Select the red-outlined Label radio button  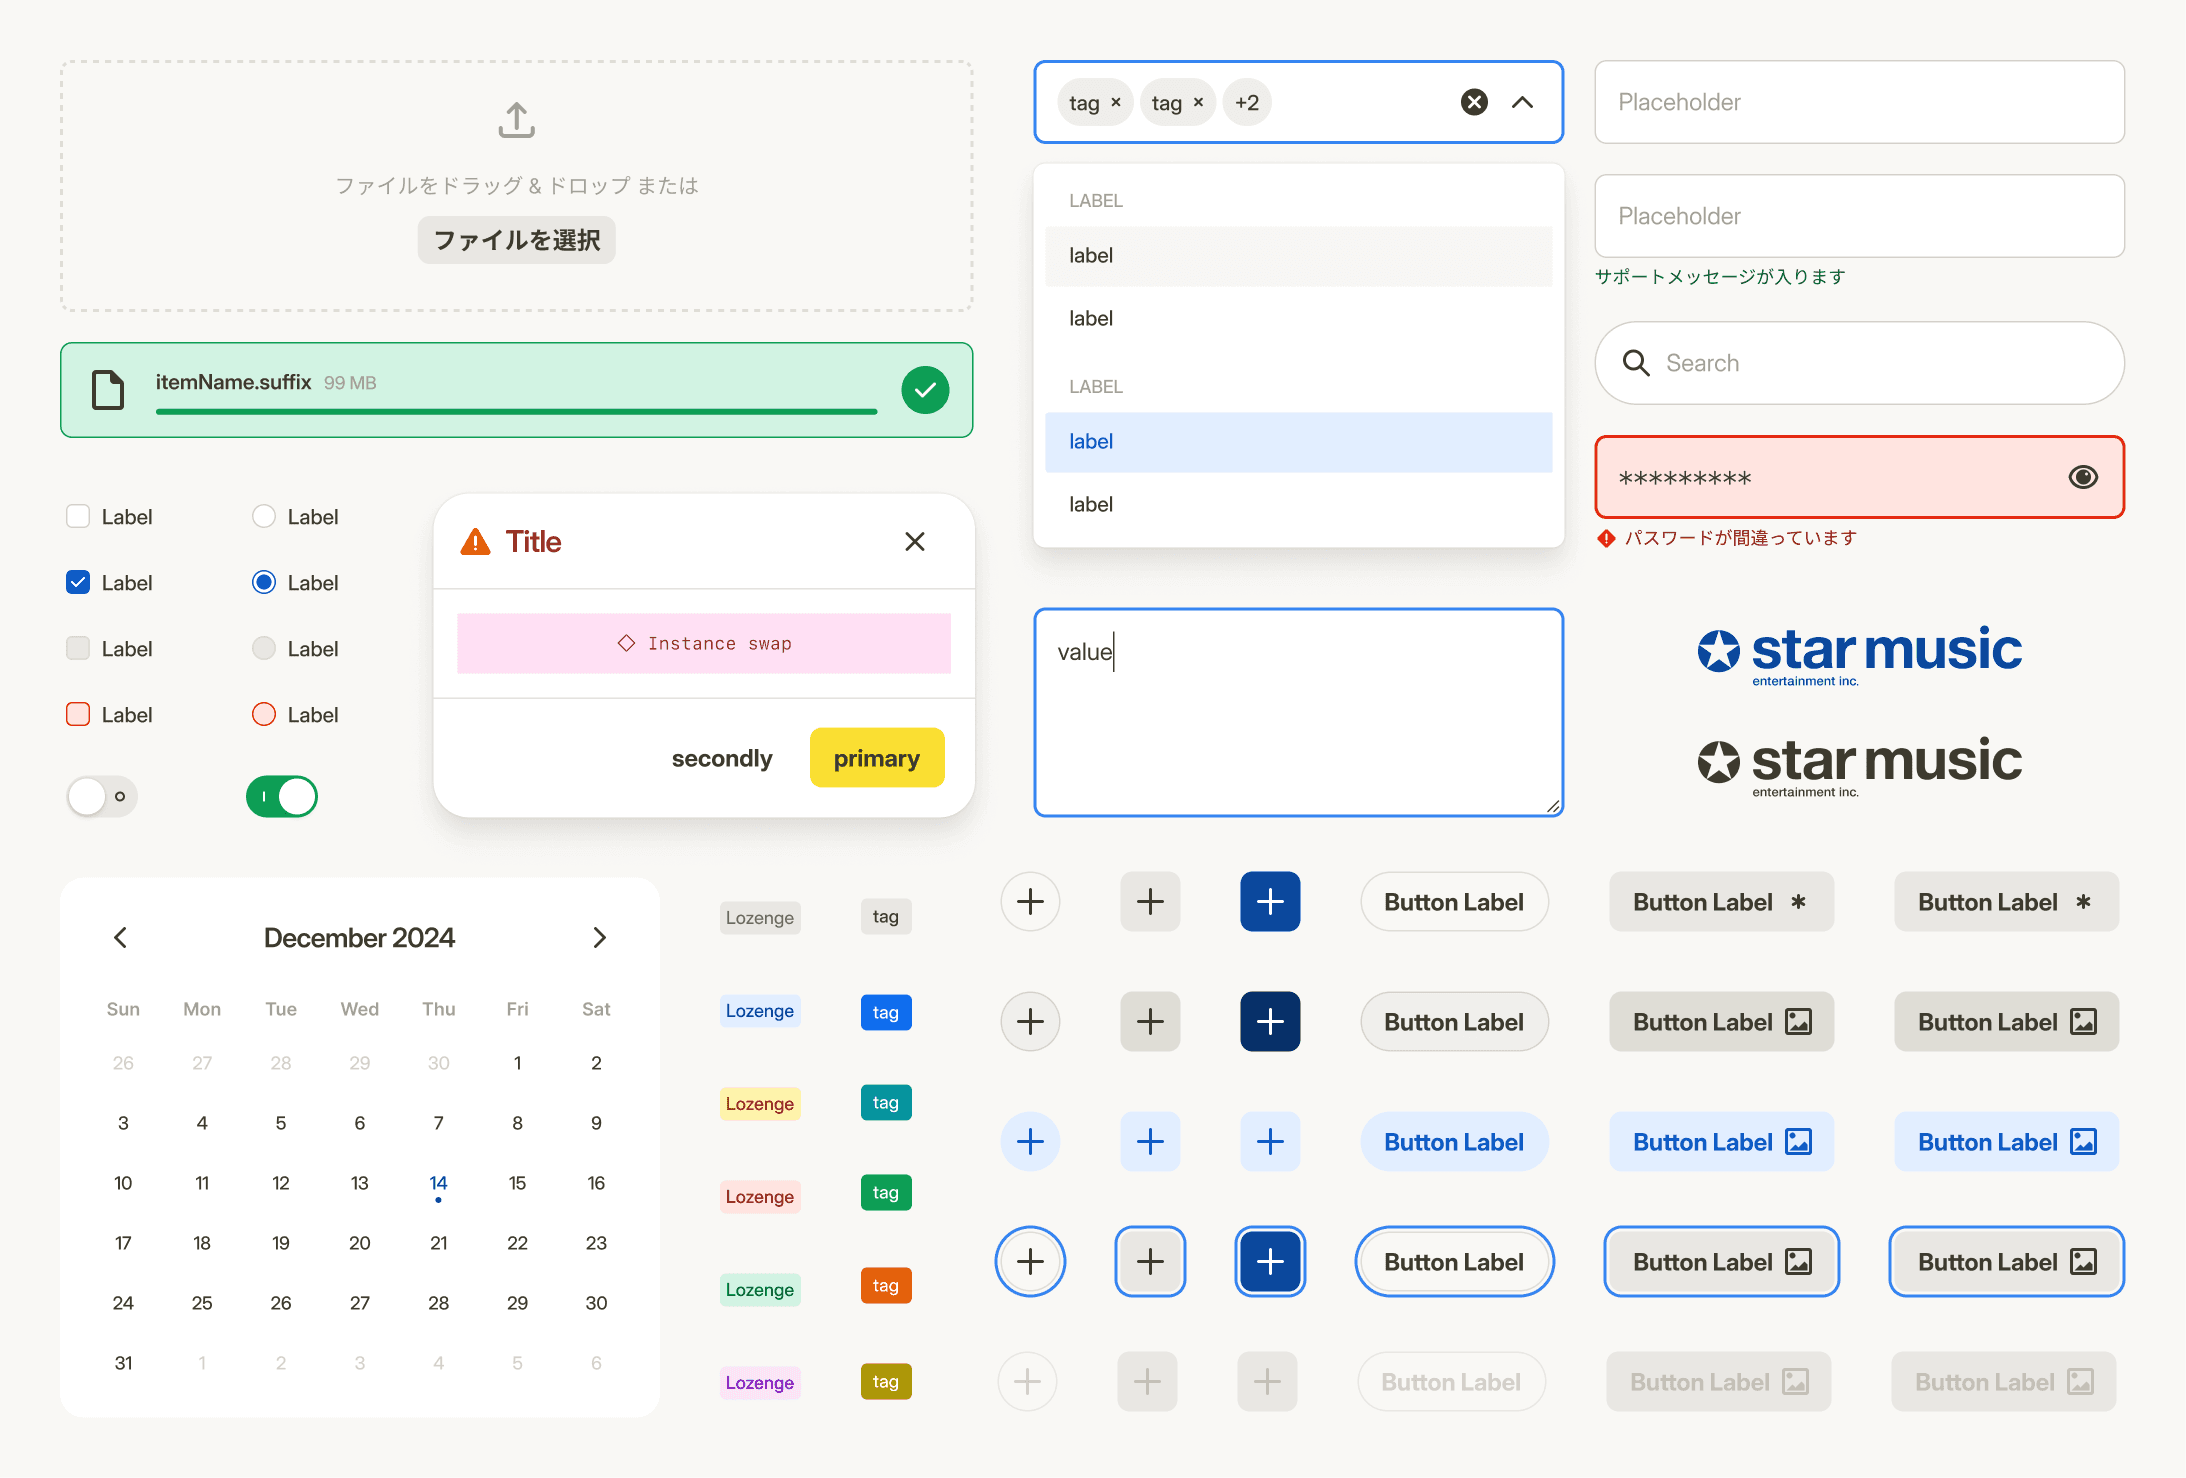click(x=263, y=714)
